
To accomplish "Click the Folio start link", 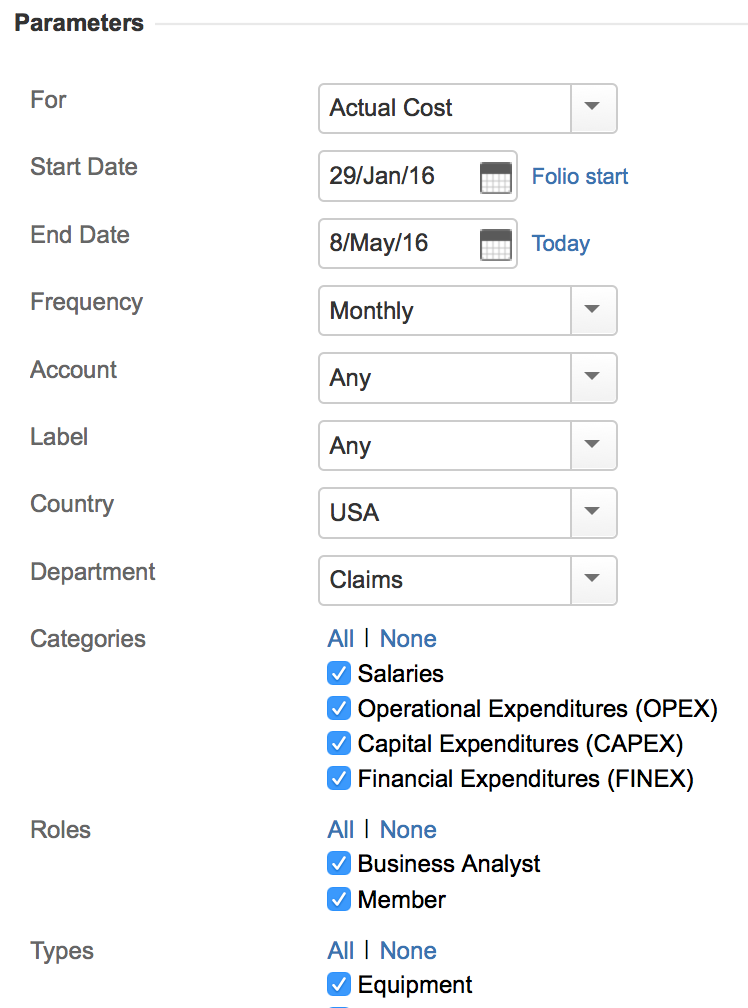I will 580,177.
